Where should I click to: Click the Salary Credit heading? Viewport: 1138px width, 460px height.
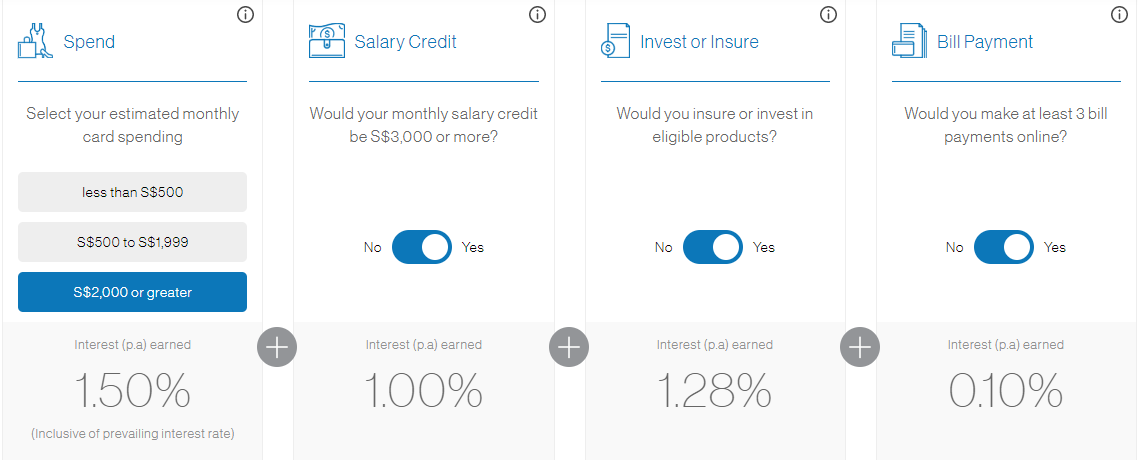pyautogui.click(x=405, y=42)
